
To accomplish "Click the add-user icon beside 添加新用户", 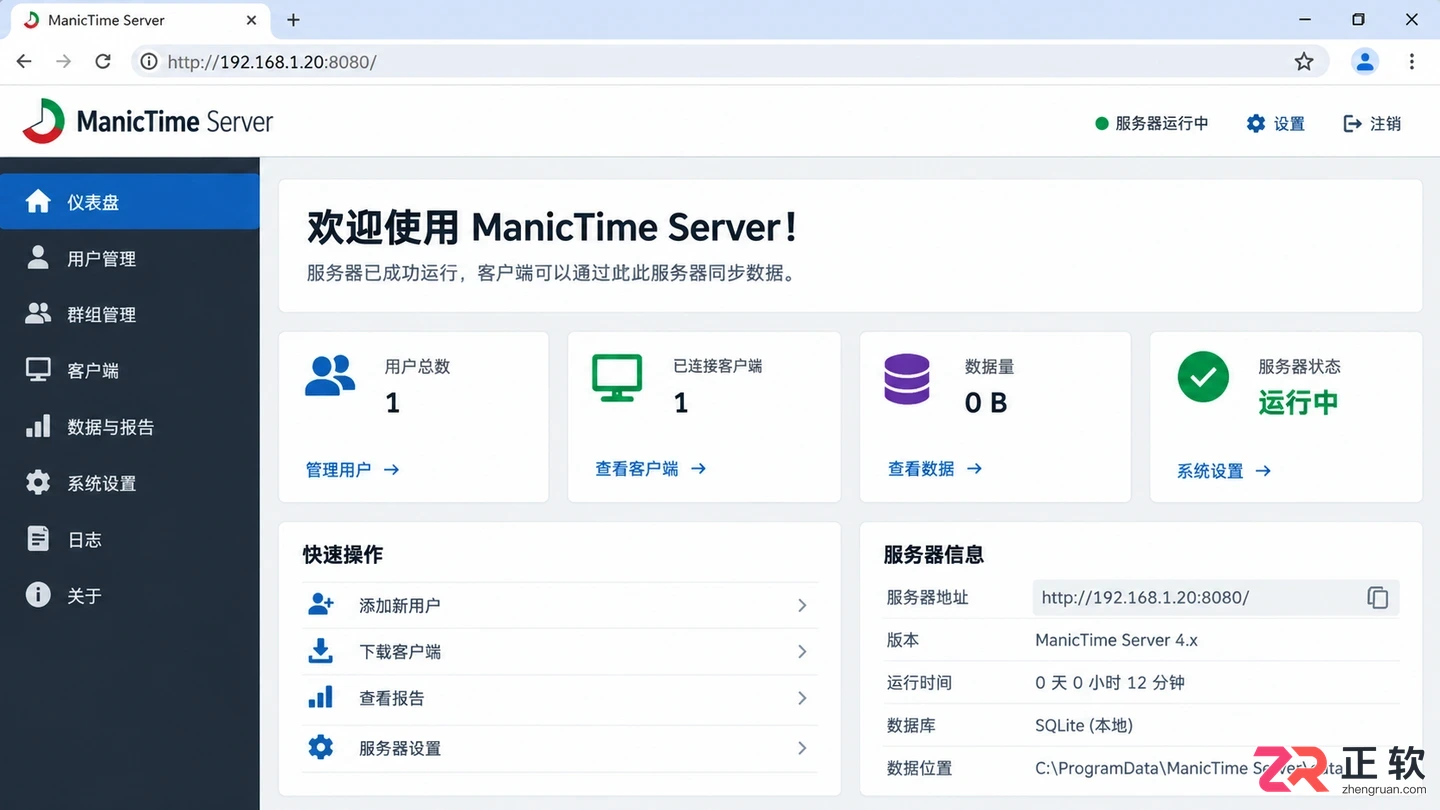I will (x=320, y=604).
